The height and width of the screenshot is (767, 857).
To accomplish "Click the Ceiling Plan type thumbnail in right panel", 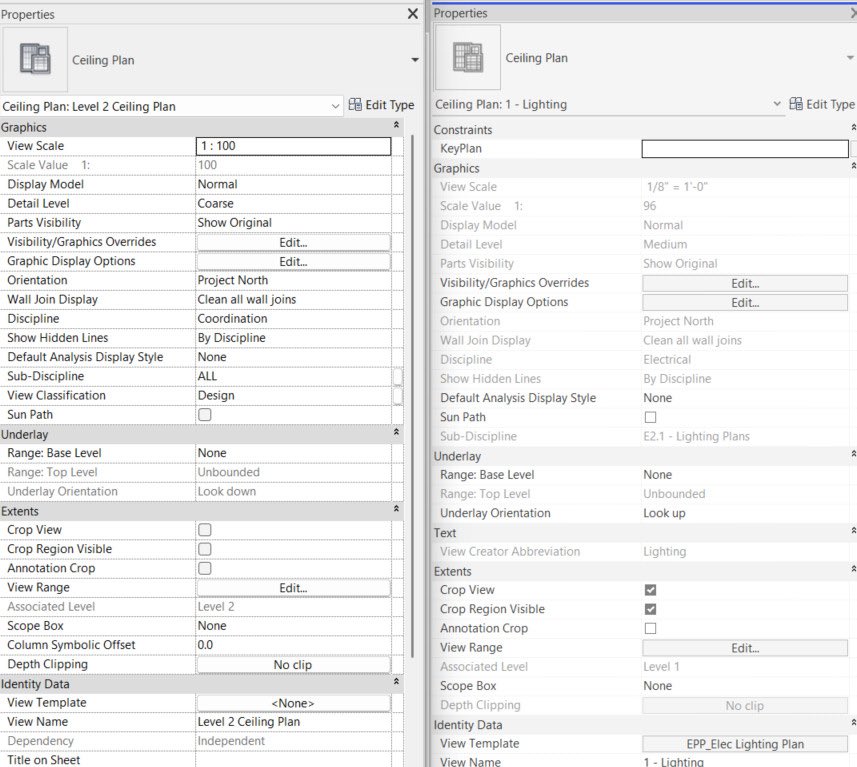I will tap(467, 57).
